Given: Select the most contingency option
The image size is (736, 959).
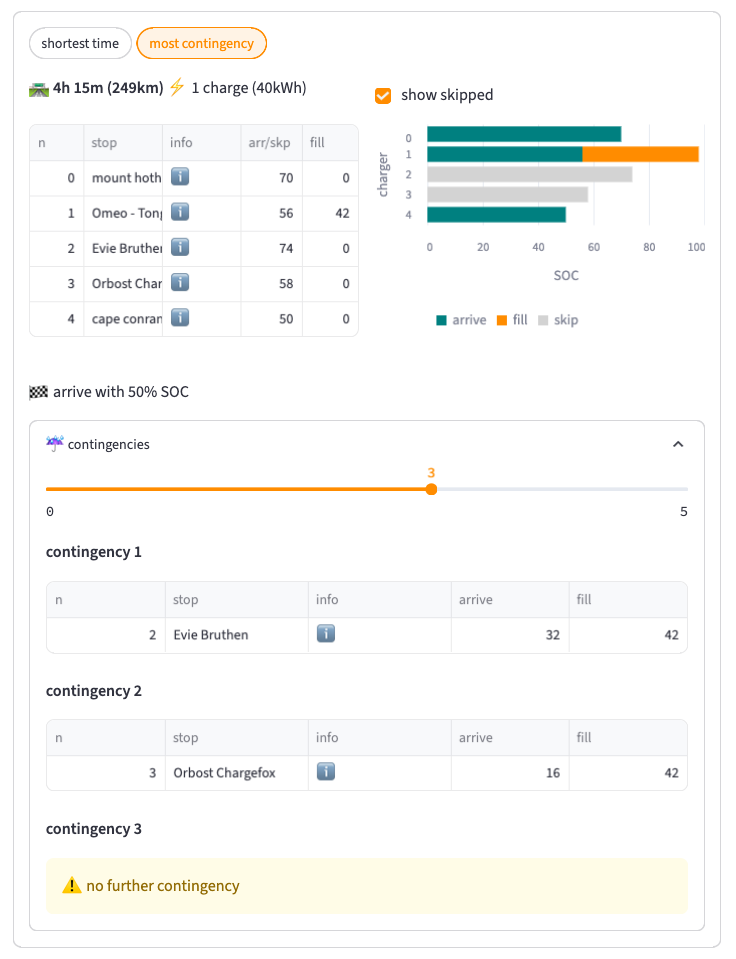Looking at the screenshot, I should coord(202,43).
